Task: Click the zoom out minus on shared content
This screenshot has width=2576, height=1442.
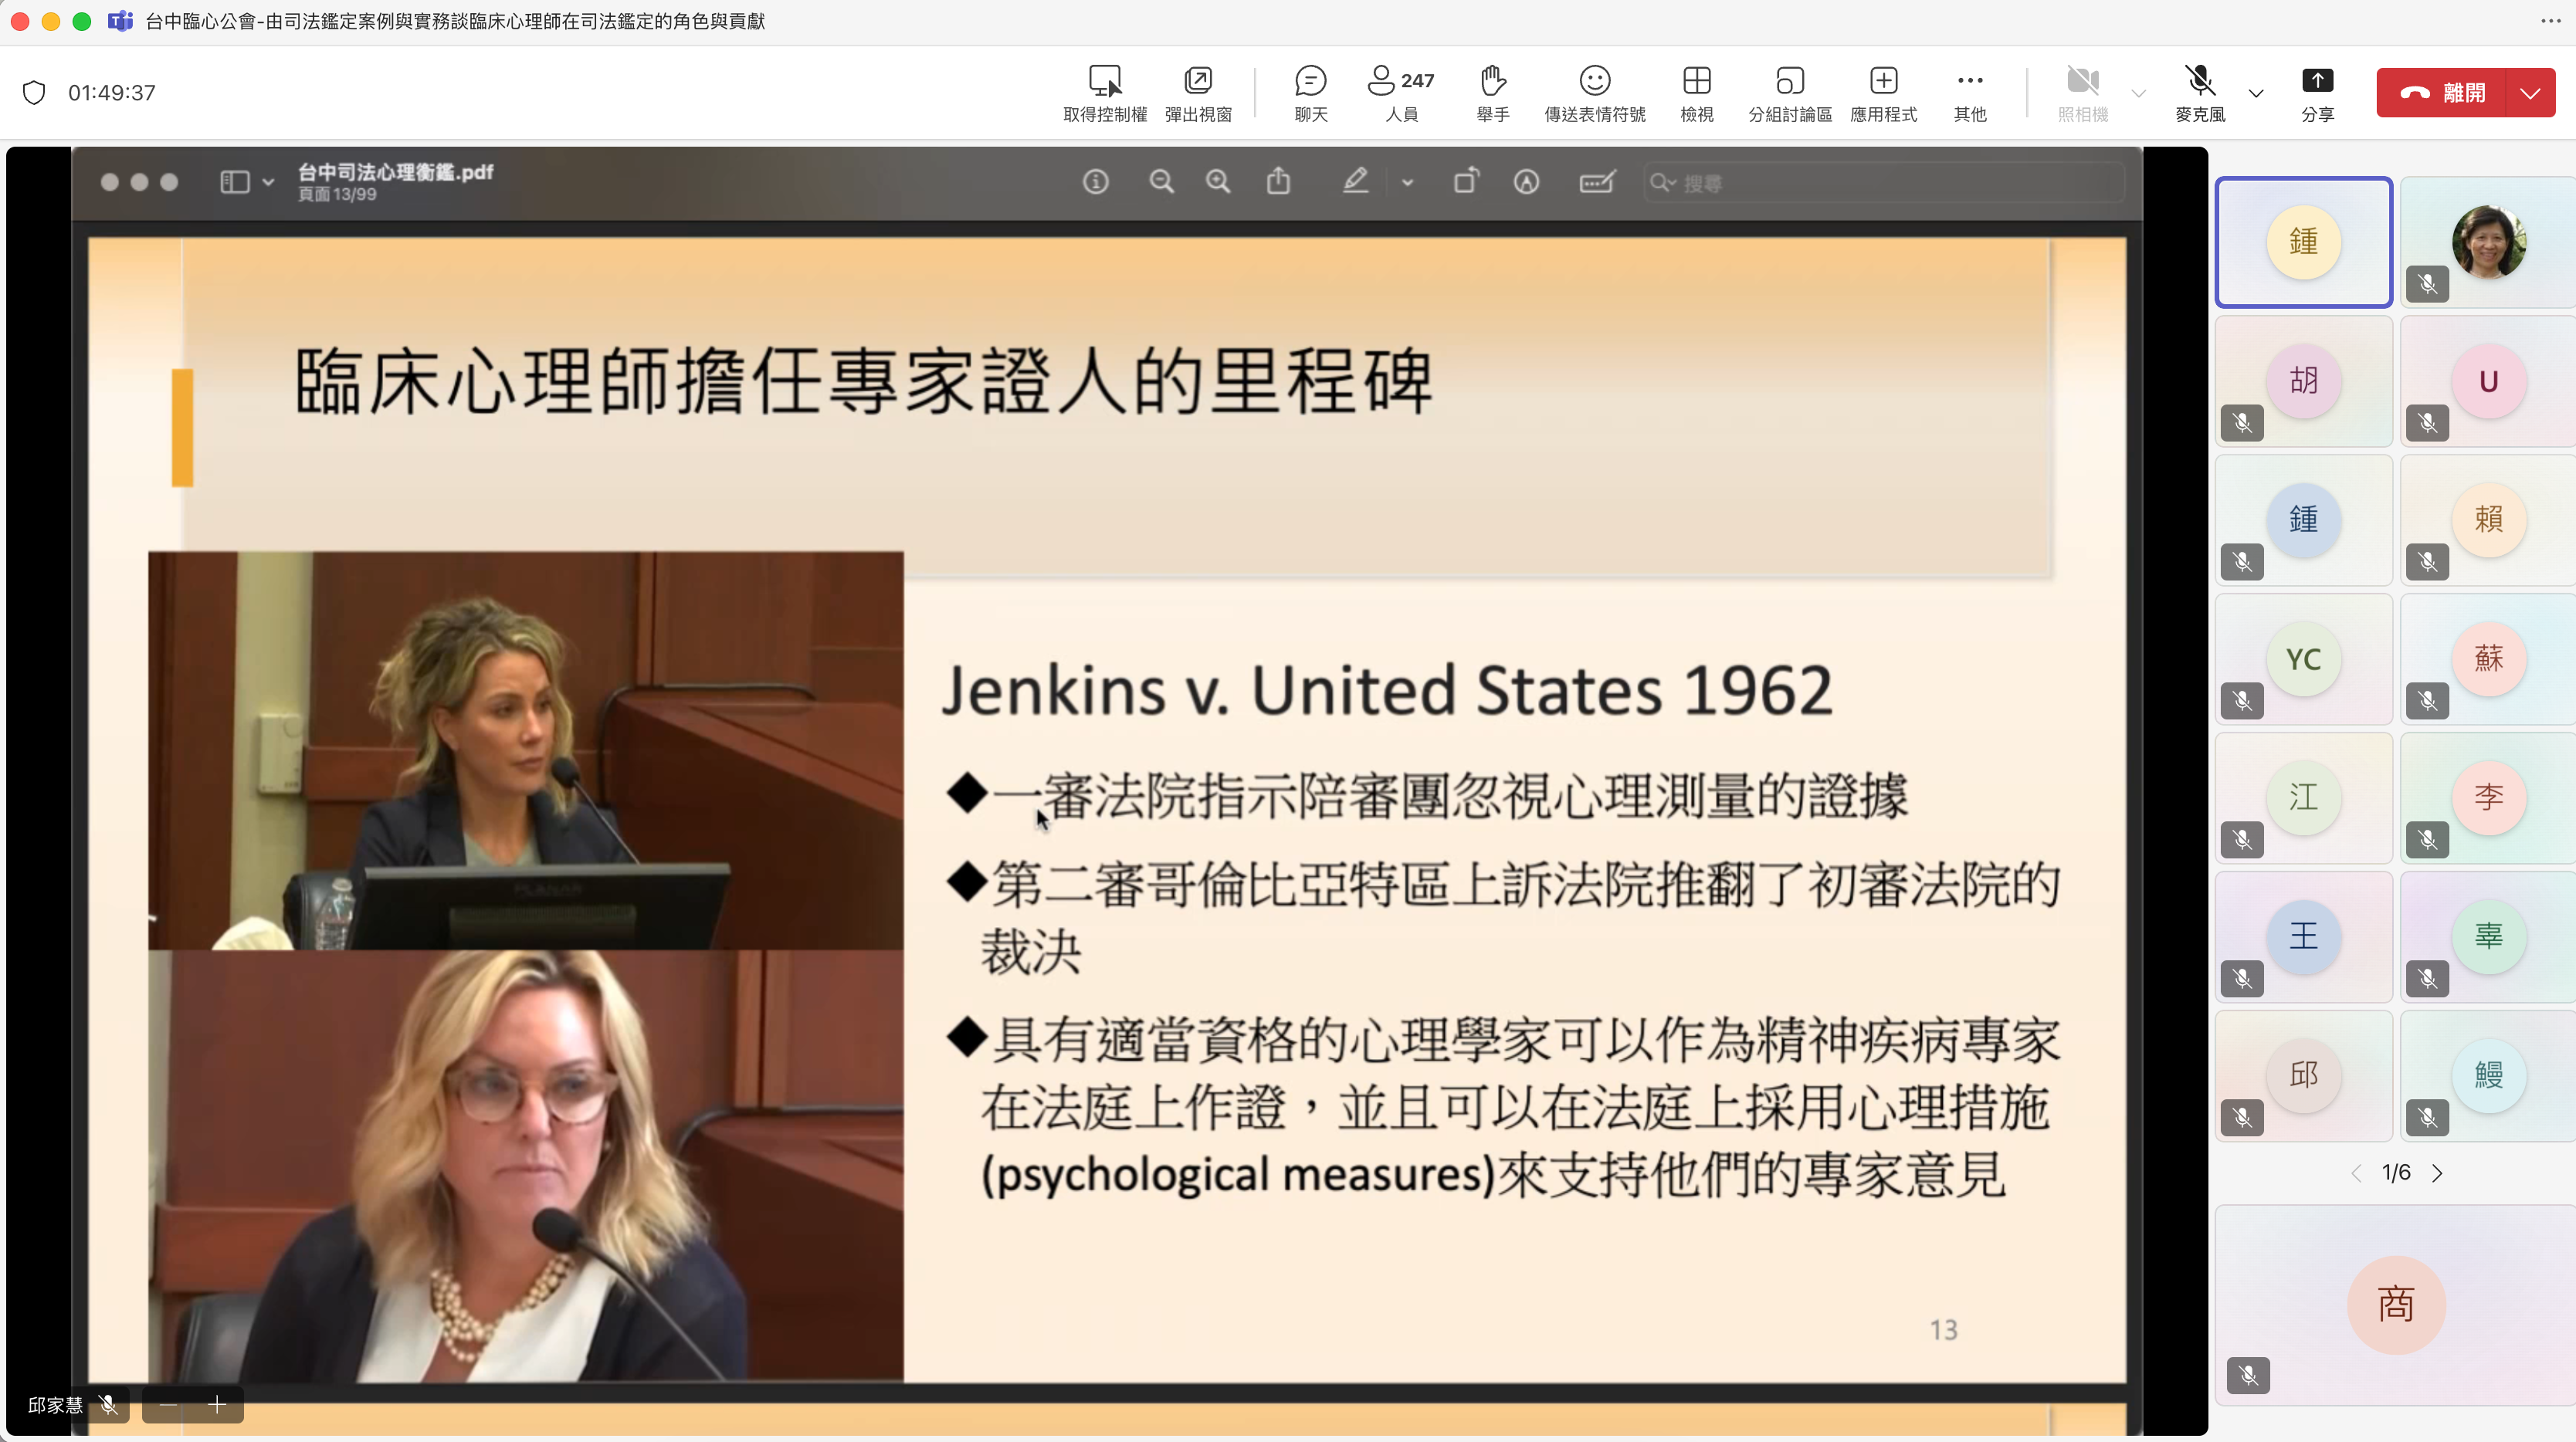Action: click(x=168, y=1405)
